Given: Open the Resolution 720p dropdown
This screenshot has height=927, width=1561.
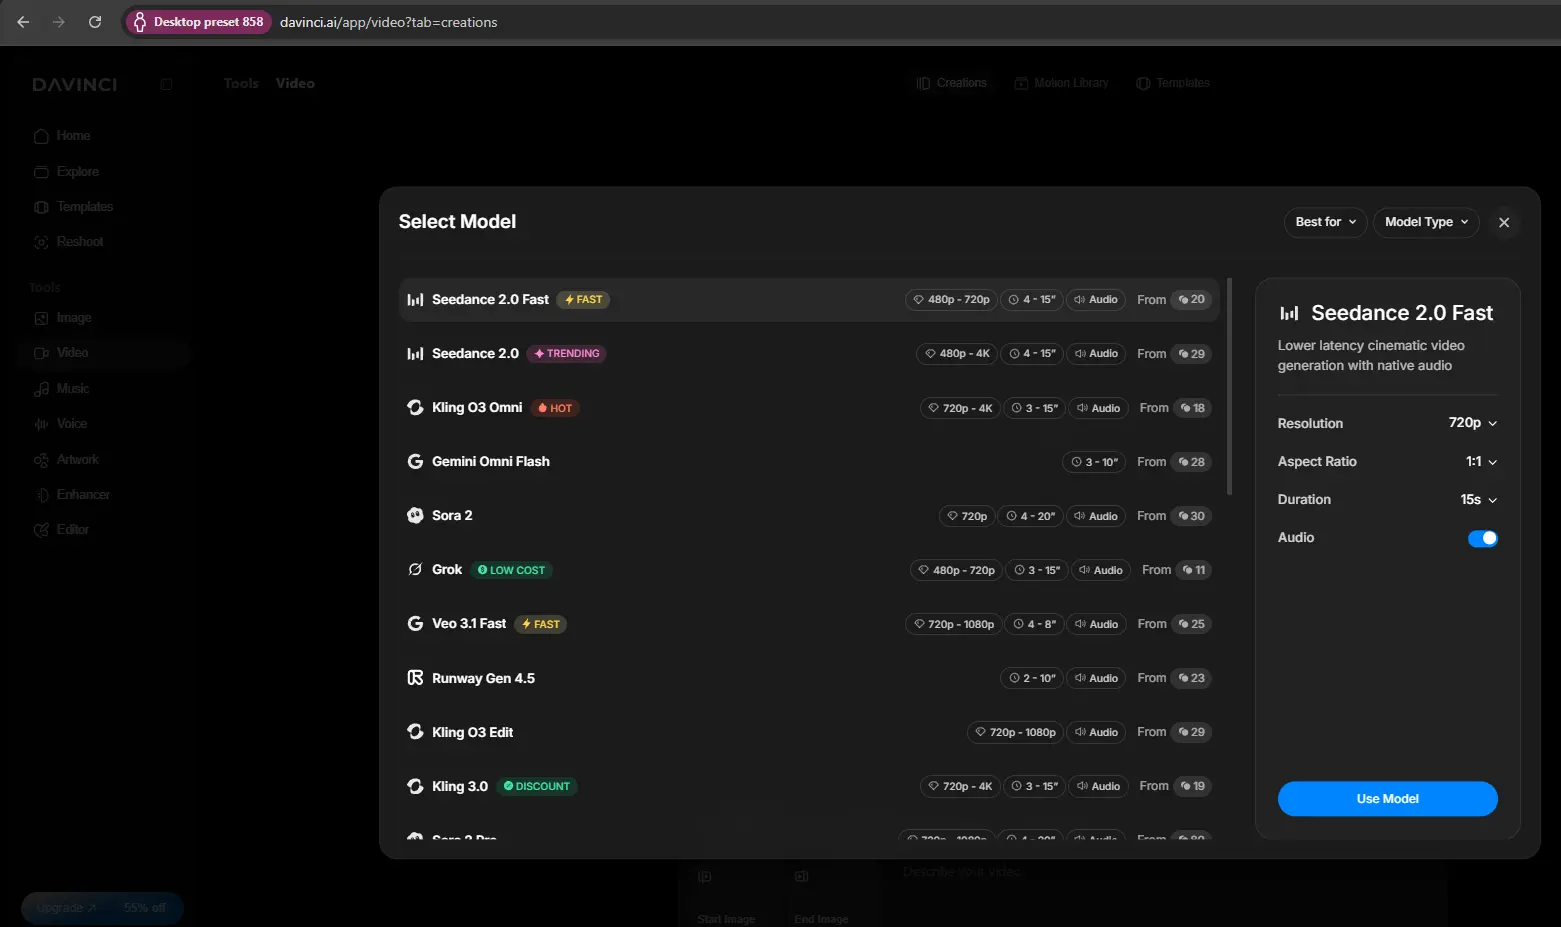Looking at the screenshot, I should [1473, 423].
